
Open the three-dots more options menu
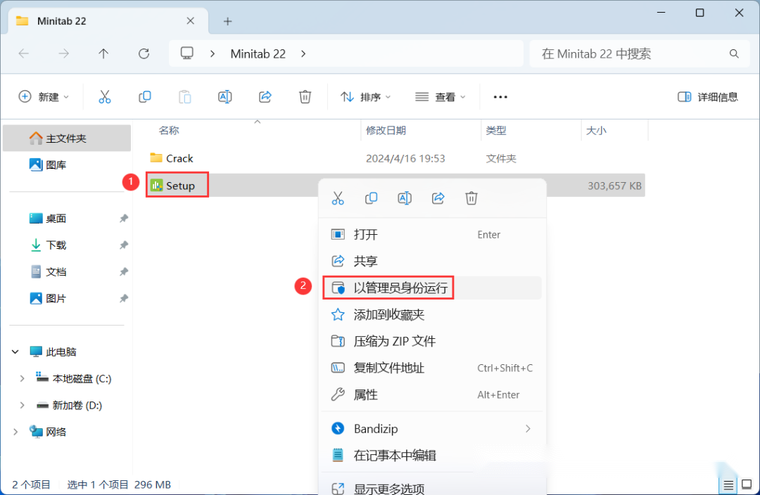(500, 97)
